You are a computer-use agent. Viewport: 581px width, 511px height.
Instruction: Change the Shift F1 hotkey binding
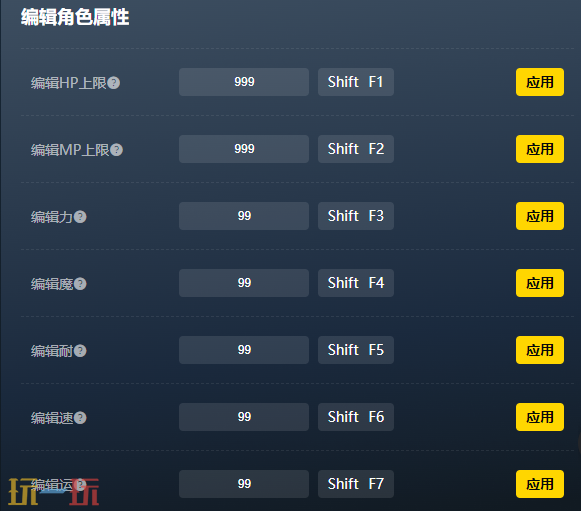point(356,82)
